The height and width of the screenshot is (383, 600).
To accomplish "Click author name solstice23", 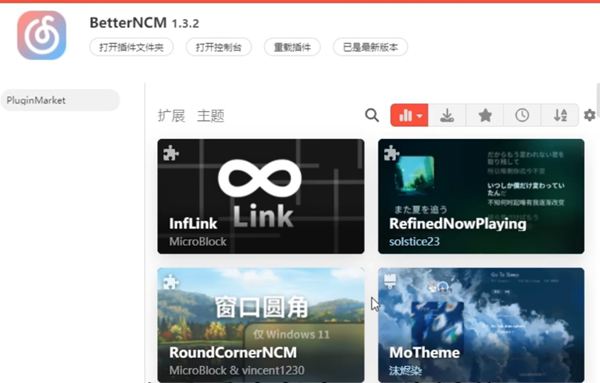I will pyautogui.click(x=414, y=241).
